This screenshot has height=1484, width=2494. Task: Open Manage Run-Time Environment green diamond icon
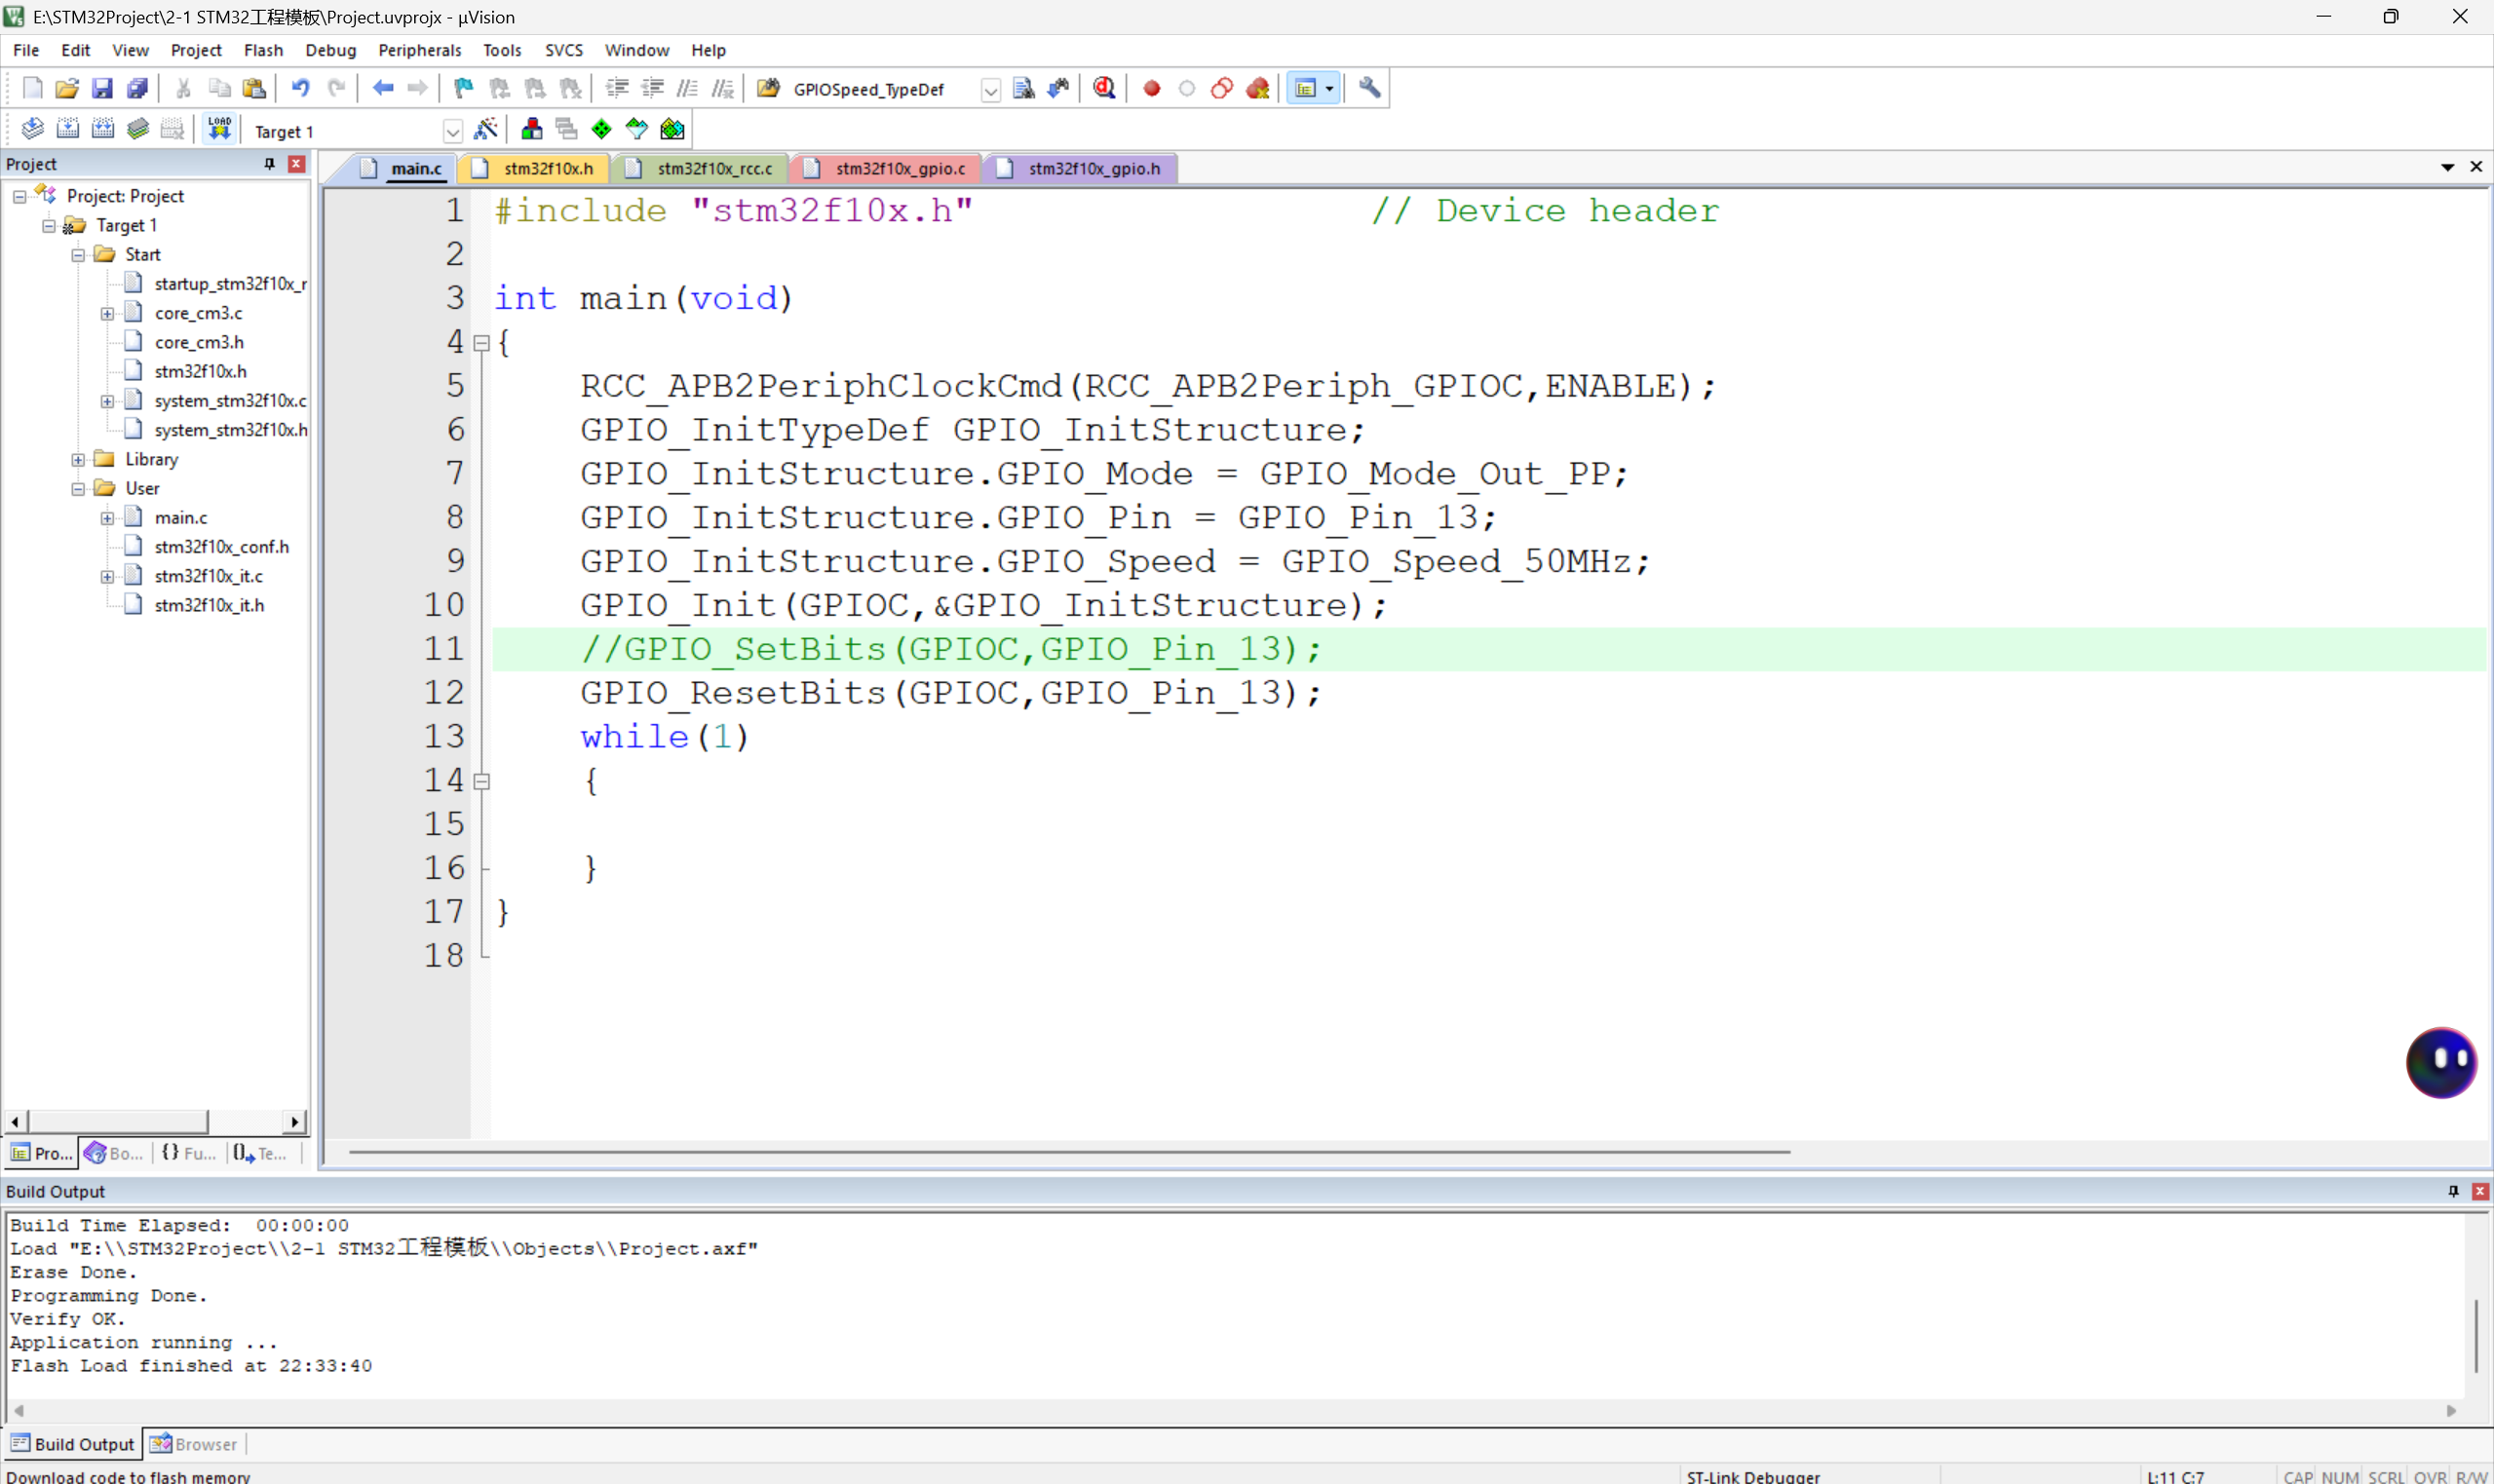[x=601, y=128]
